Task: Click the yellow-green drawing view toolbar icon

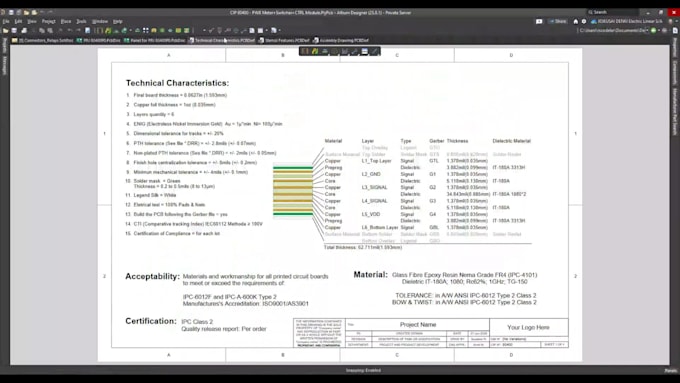Action: [108, 30]
